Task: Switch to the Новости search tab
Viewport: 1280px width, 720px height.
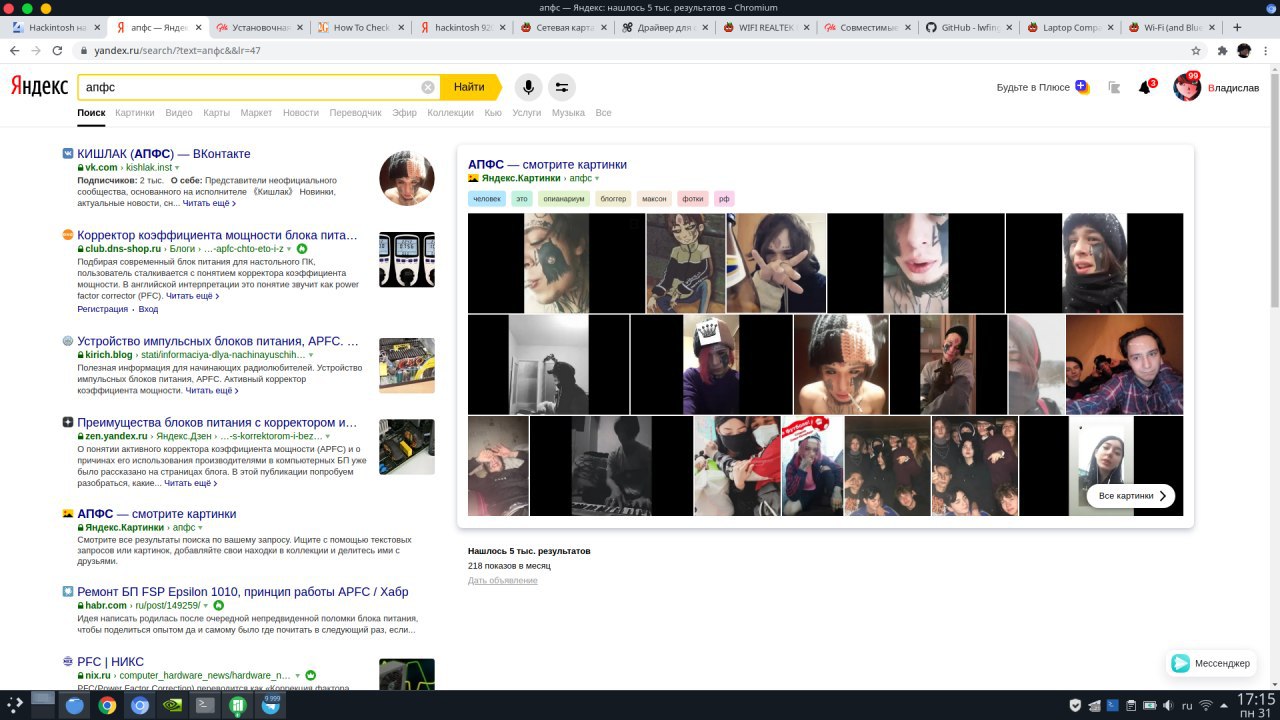Action: [301, 113]
